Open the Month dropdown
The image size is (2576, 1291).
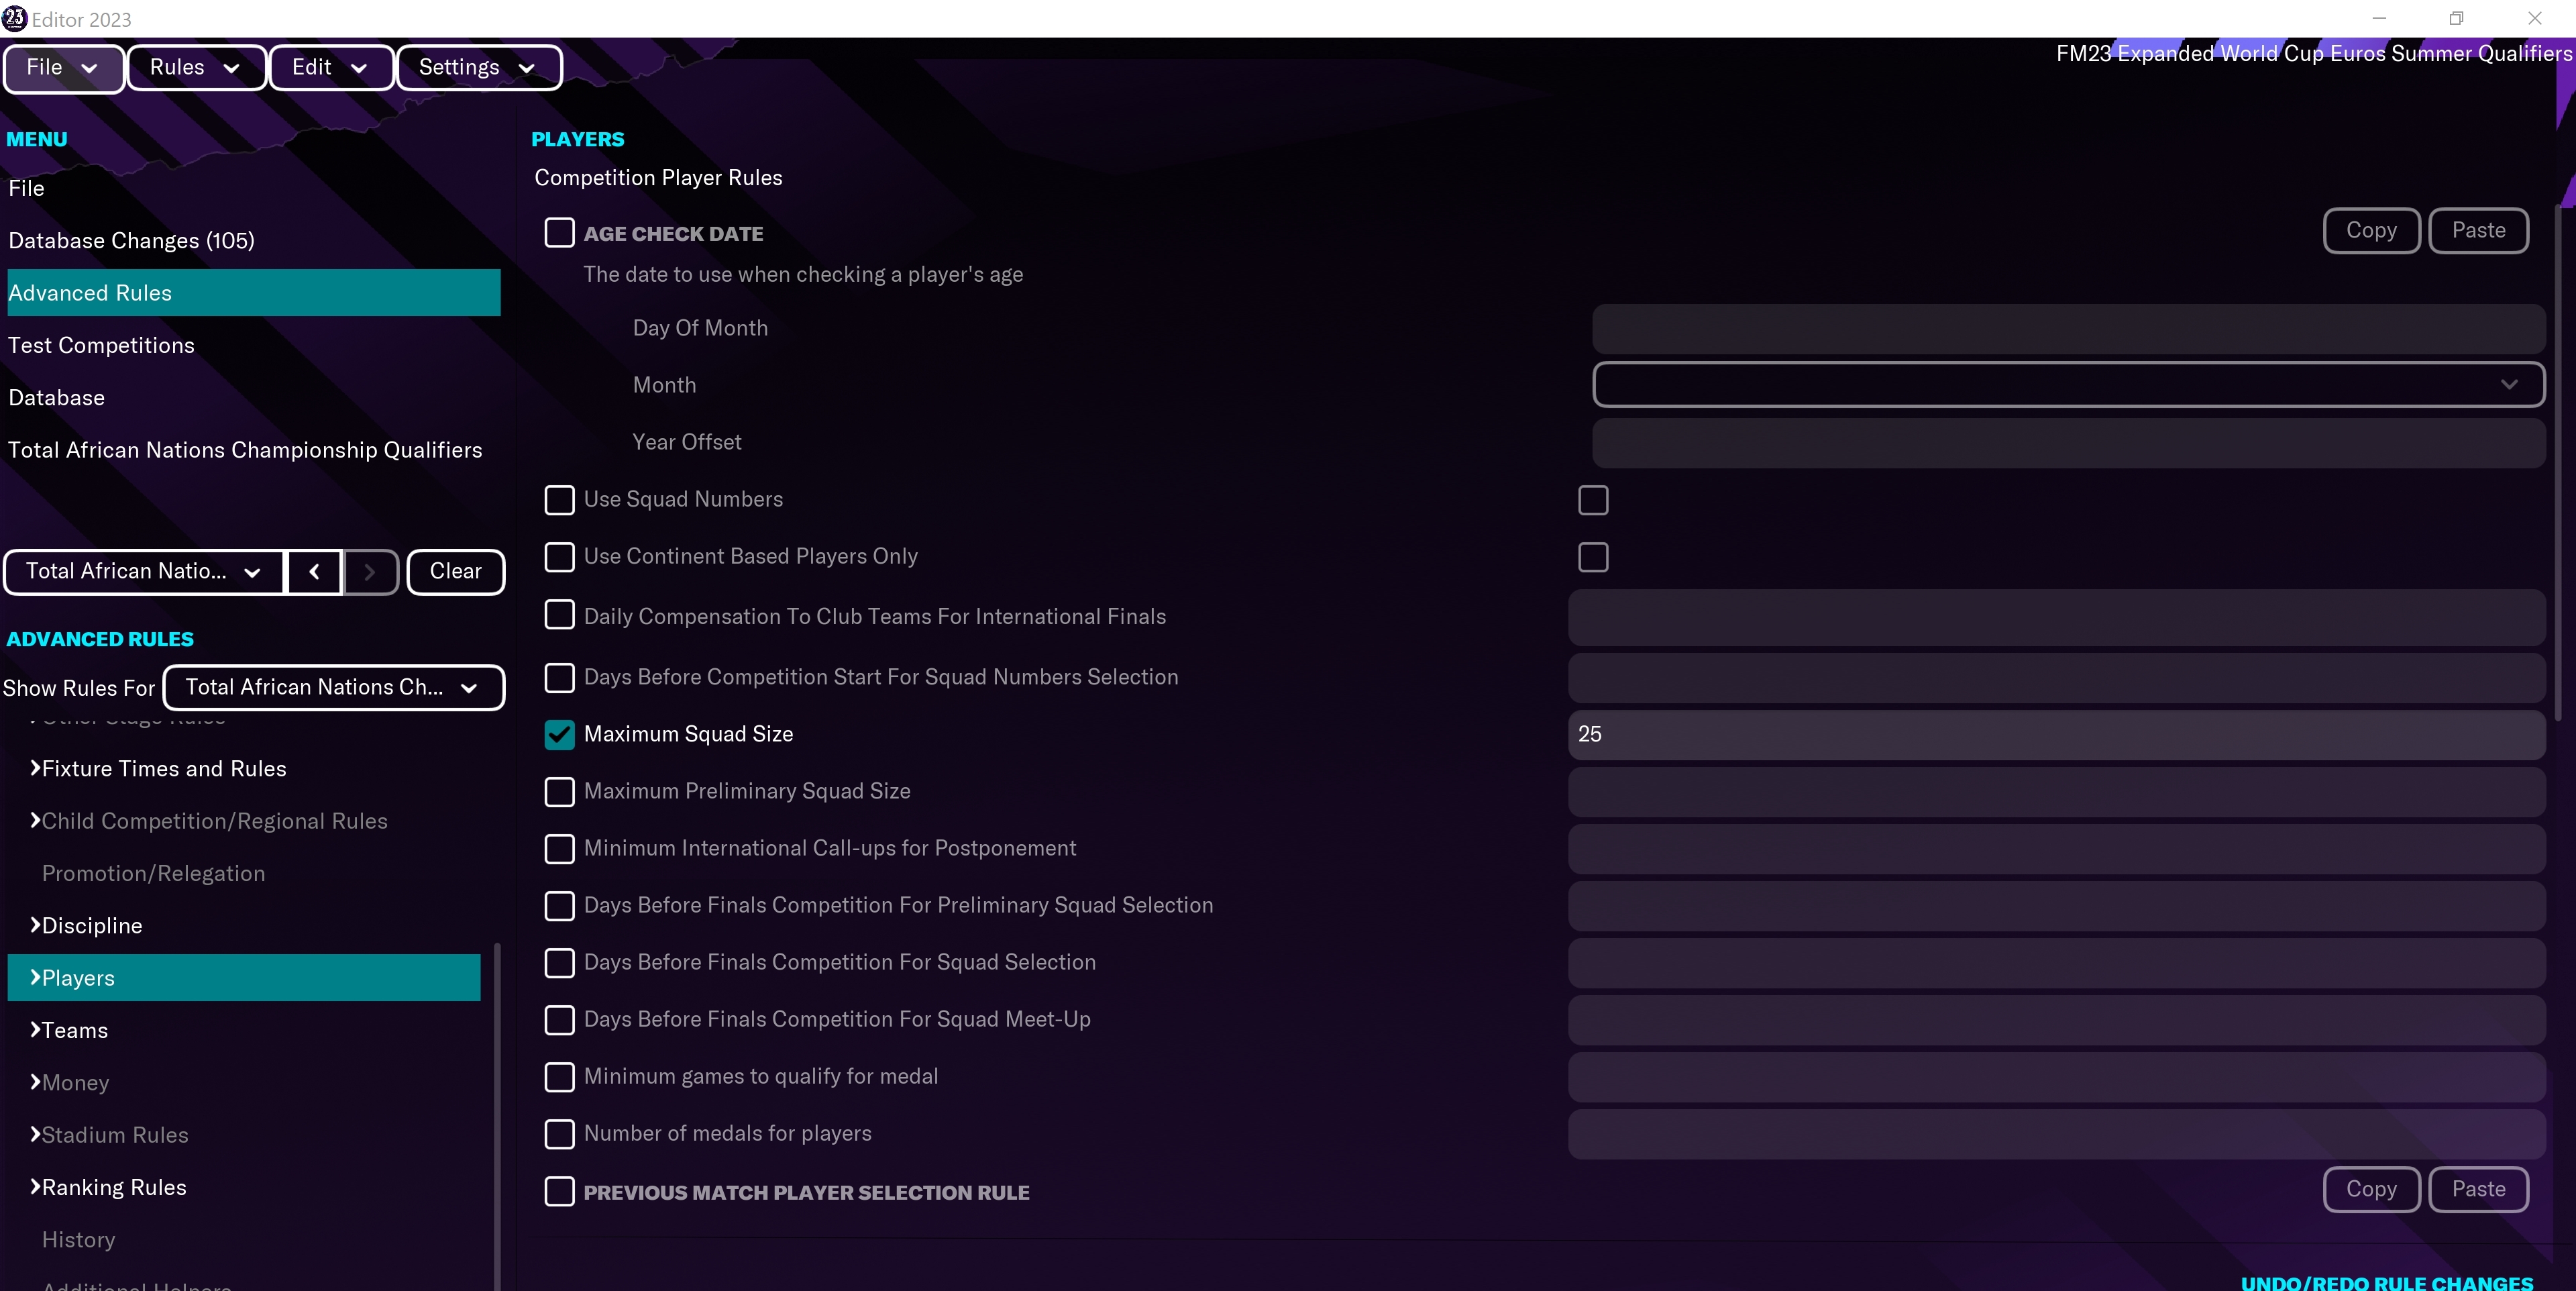pyautogui.click(x=2067, y=384)
